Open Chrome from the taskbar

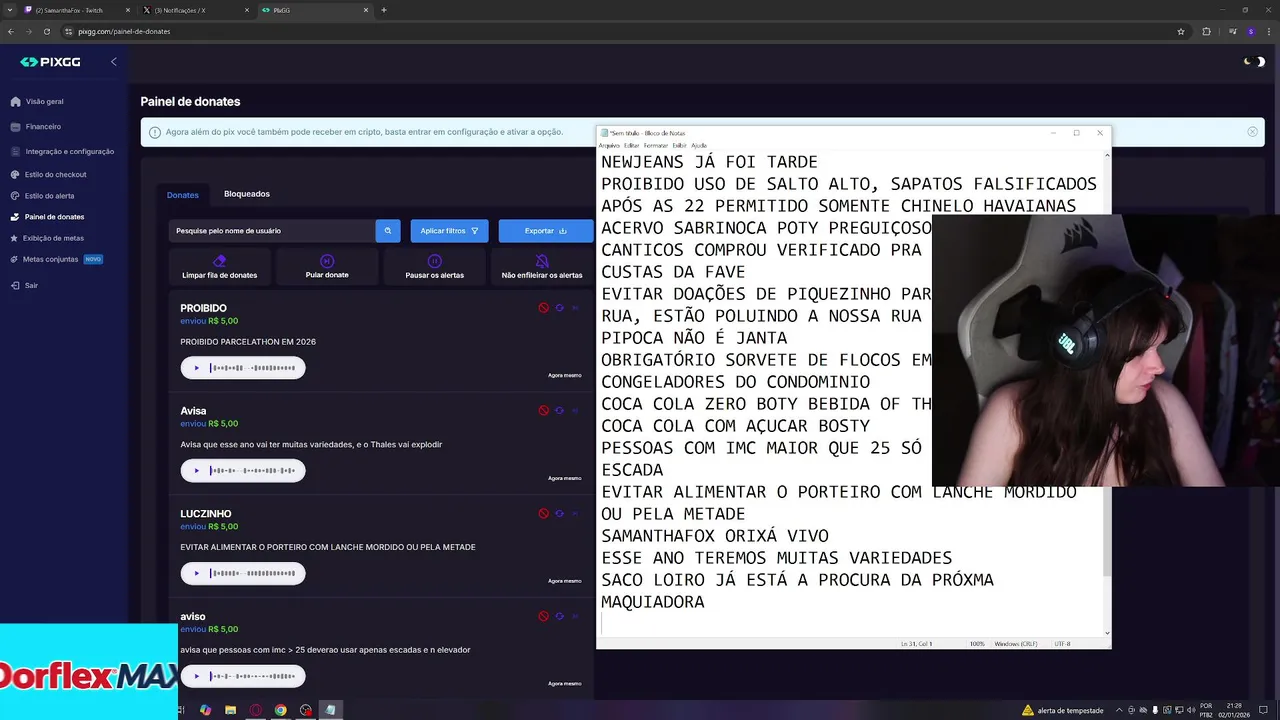281,710
